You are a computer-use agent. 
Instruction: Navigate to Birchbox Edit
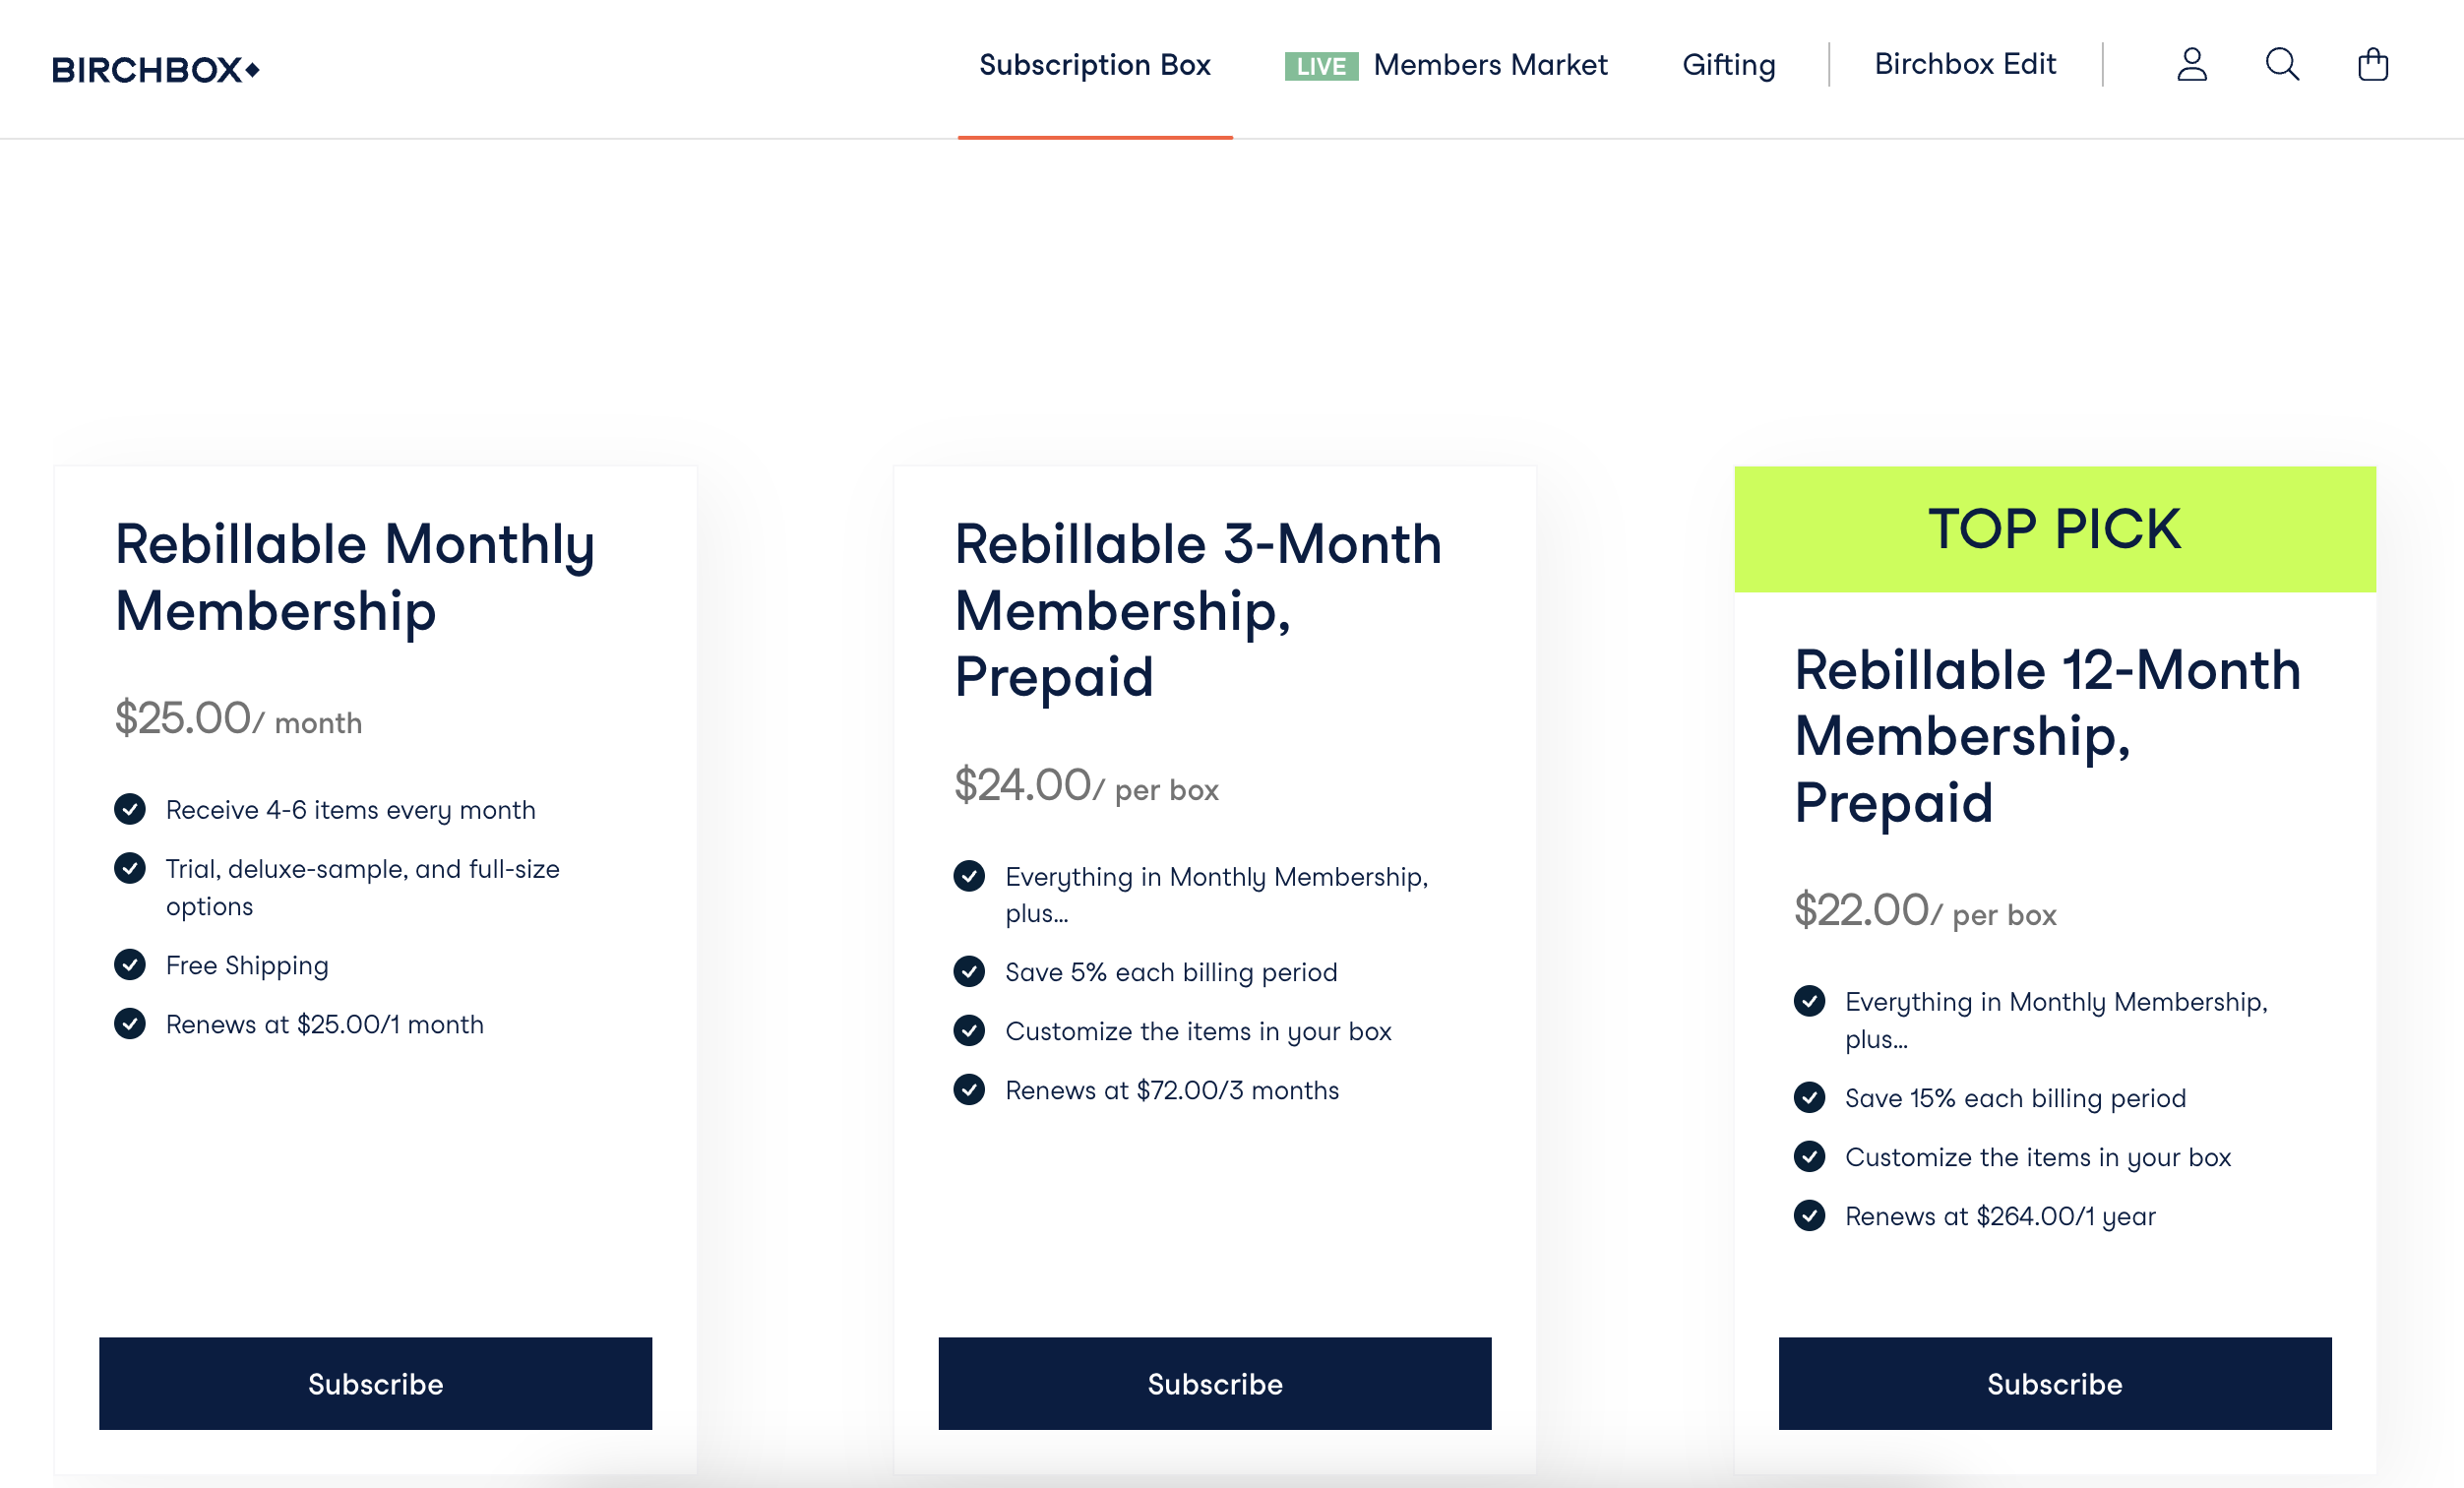tap(1965, 65)
